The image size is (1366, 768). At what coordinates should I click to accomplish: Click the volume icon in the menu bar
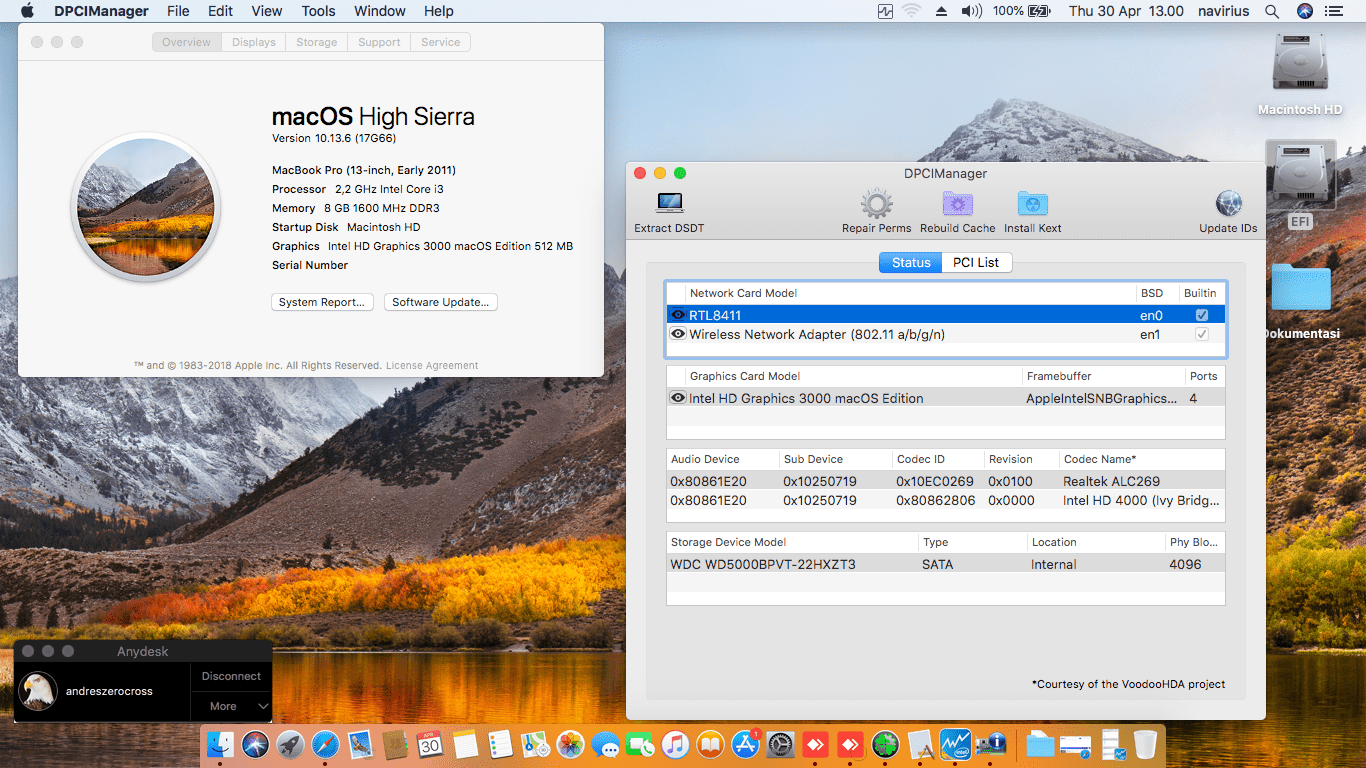(x=971, y=11)
